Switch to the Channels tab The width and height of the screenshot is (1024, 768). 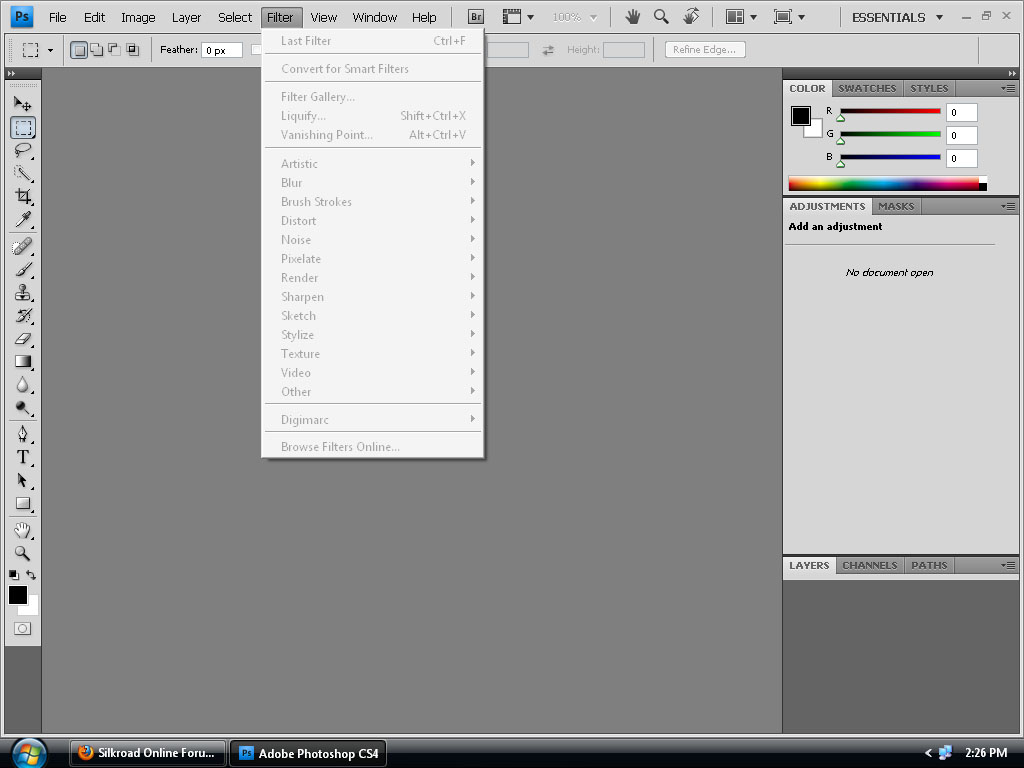(x=869, y=566)
